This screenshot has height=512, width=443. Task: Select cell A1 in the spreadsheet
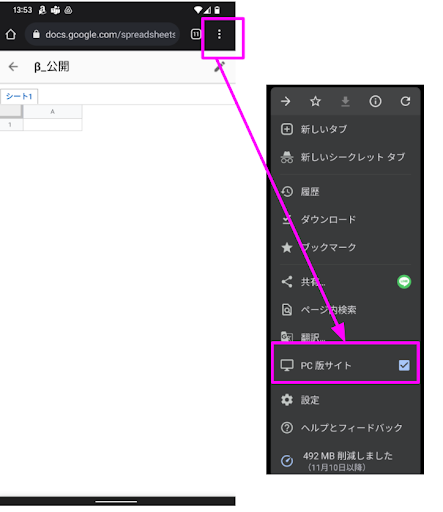53,125
